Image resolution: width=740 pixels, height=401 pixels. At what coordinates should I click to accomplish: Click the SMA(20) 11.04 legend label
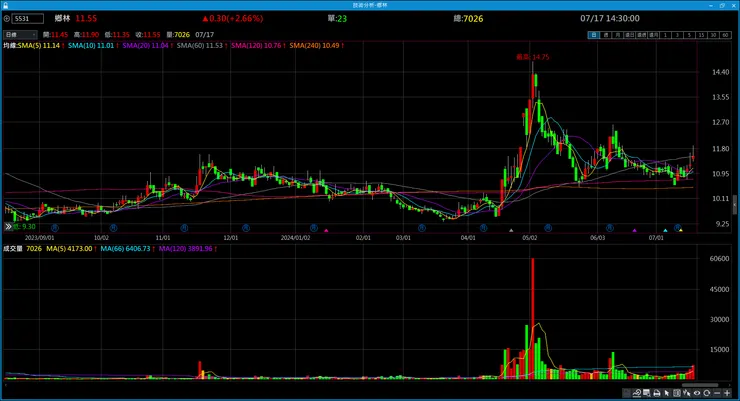146,46
